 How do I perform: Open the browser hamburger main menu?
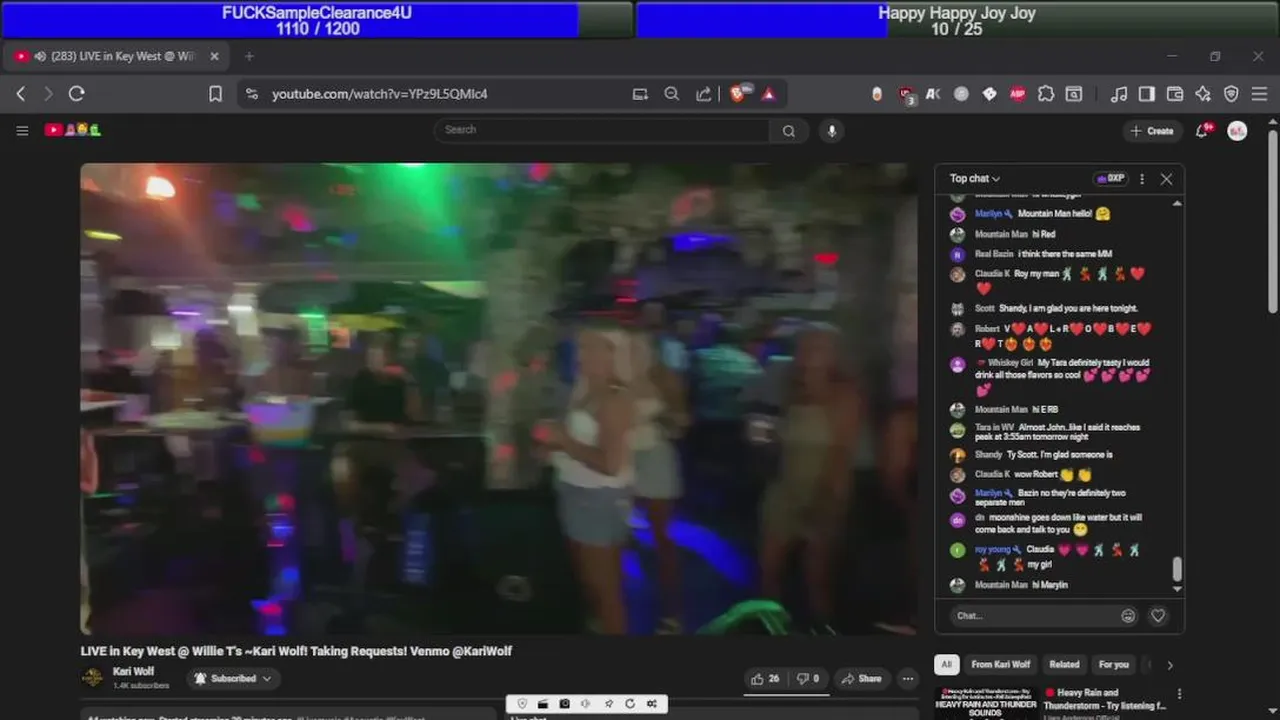[1259, 94]
